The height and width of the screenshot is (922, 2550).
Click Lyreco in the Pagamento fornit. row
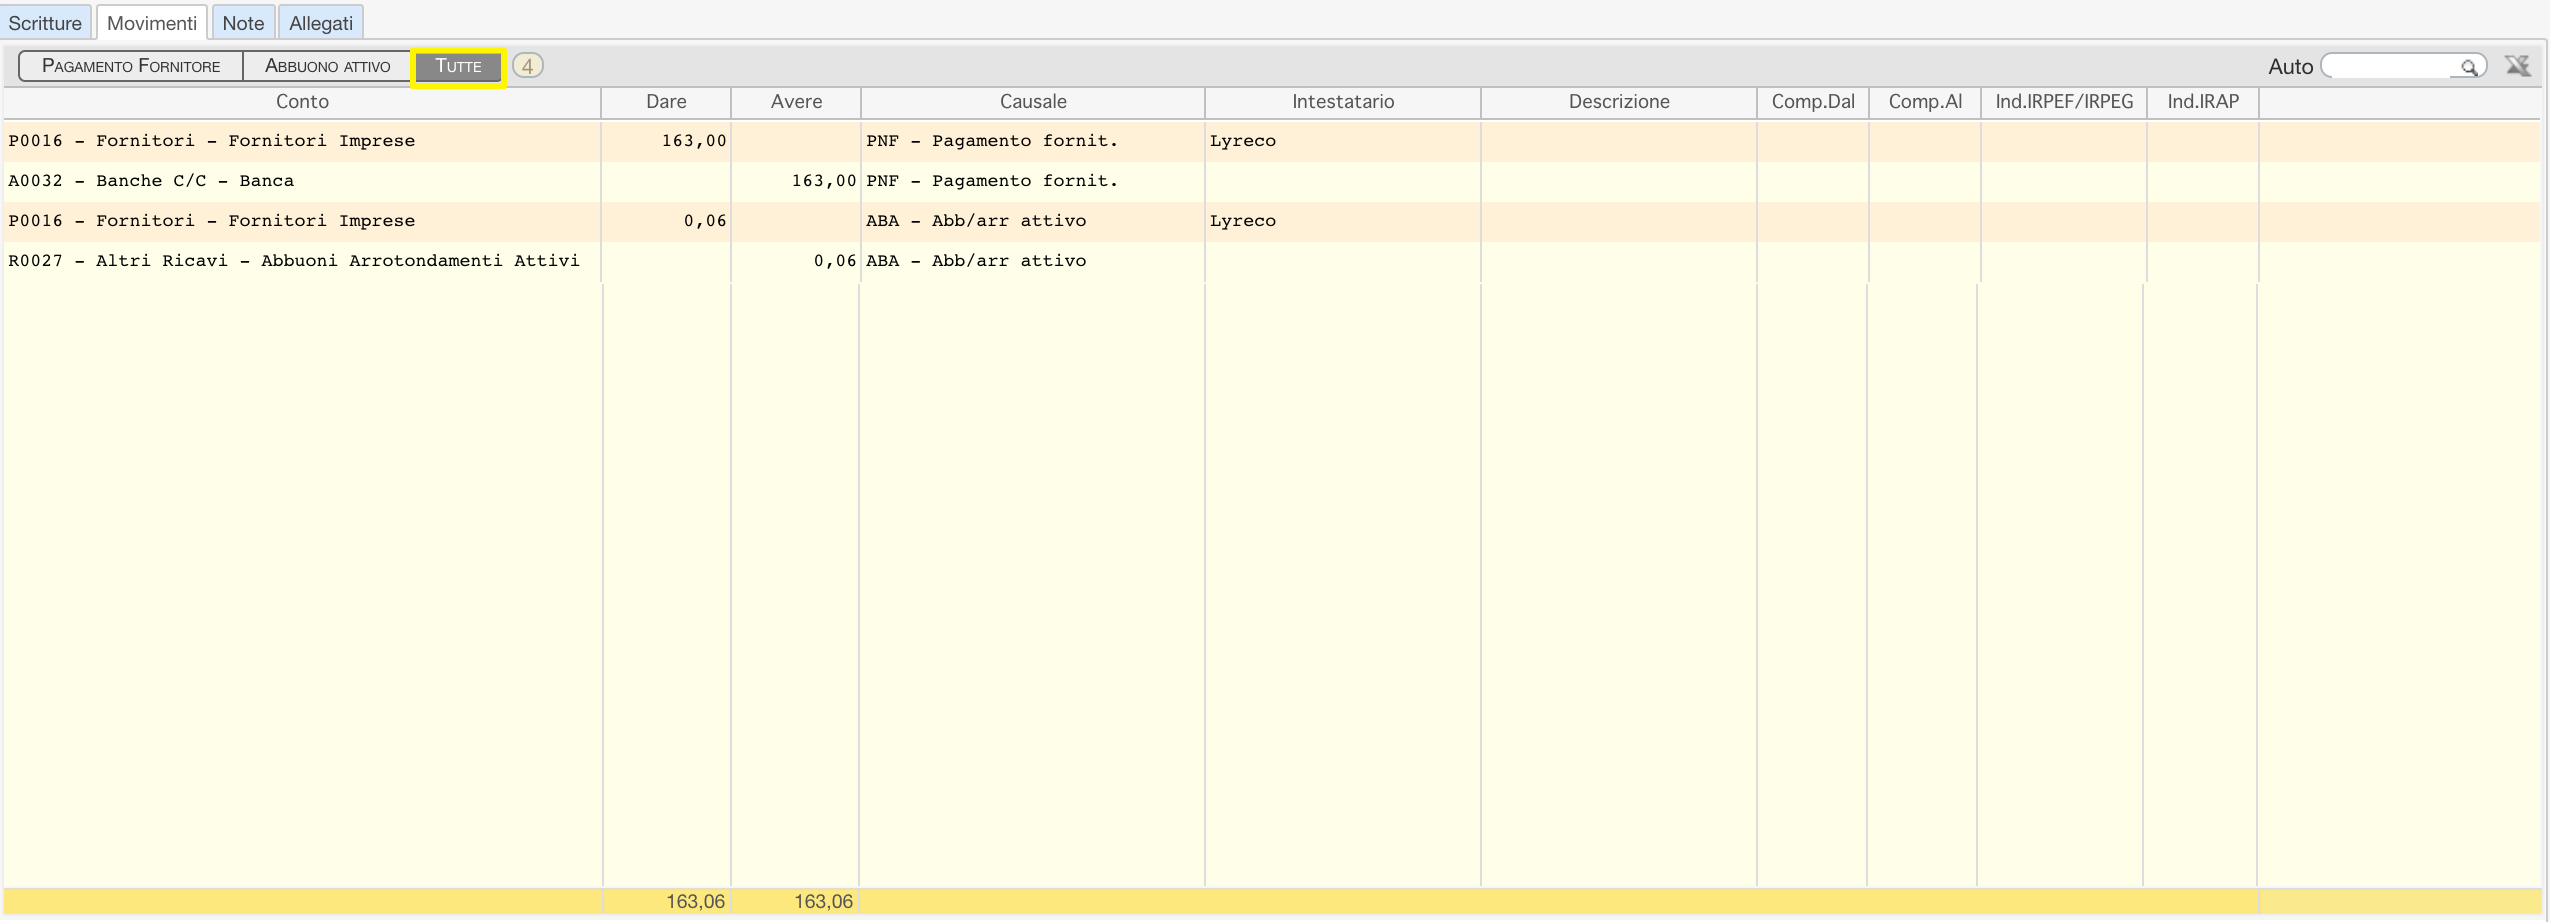coord(1243,141)
